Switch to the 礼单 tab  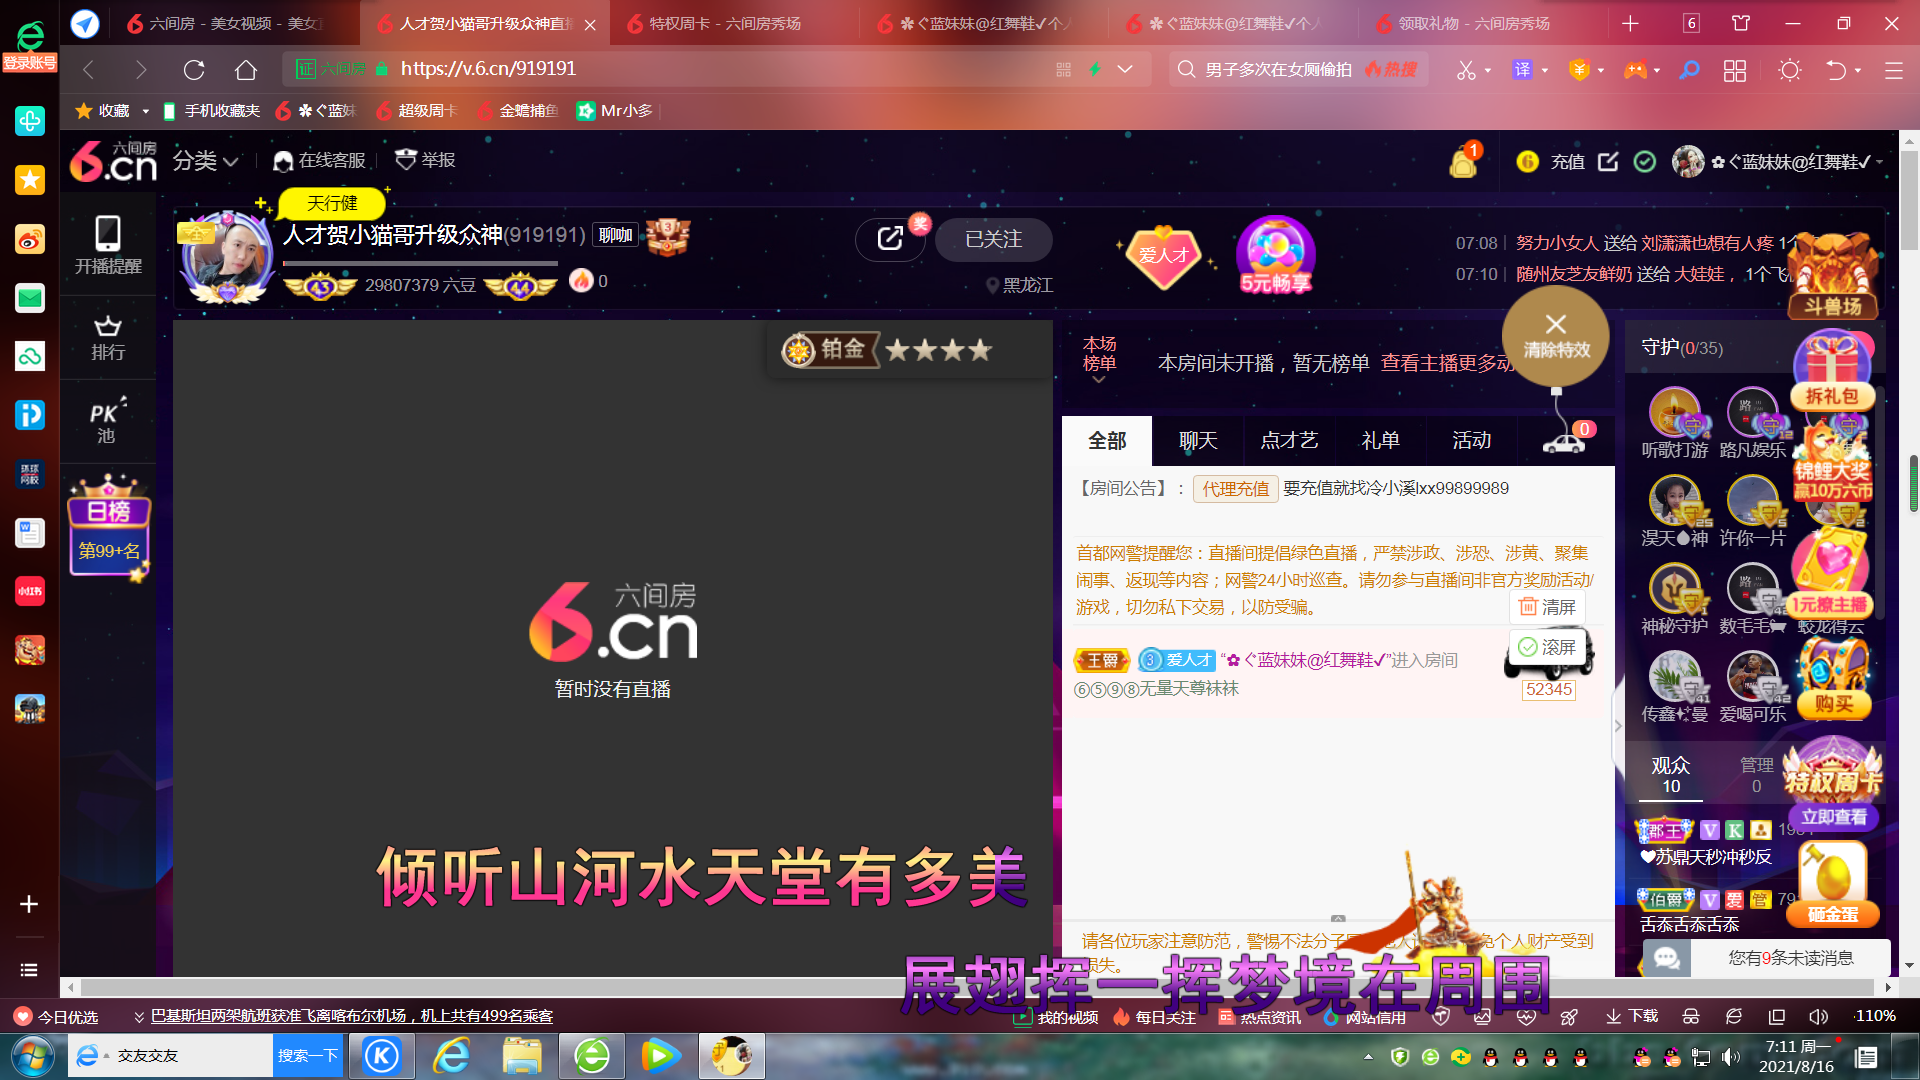(1380, 441)
